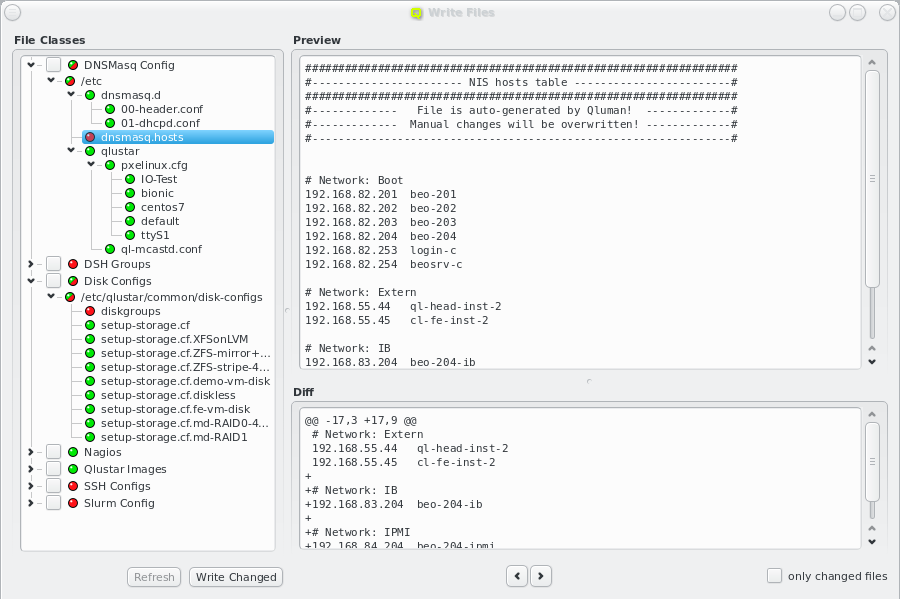Enable the only changed files checkbox
This screenshot has width=900, height=599.
[x=774, y=575]
